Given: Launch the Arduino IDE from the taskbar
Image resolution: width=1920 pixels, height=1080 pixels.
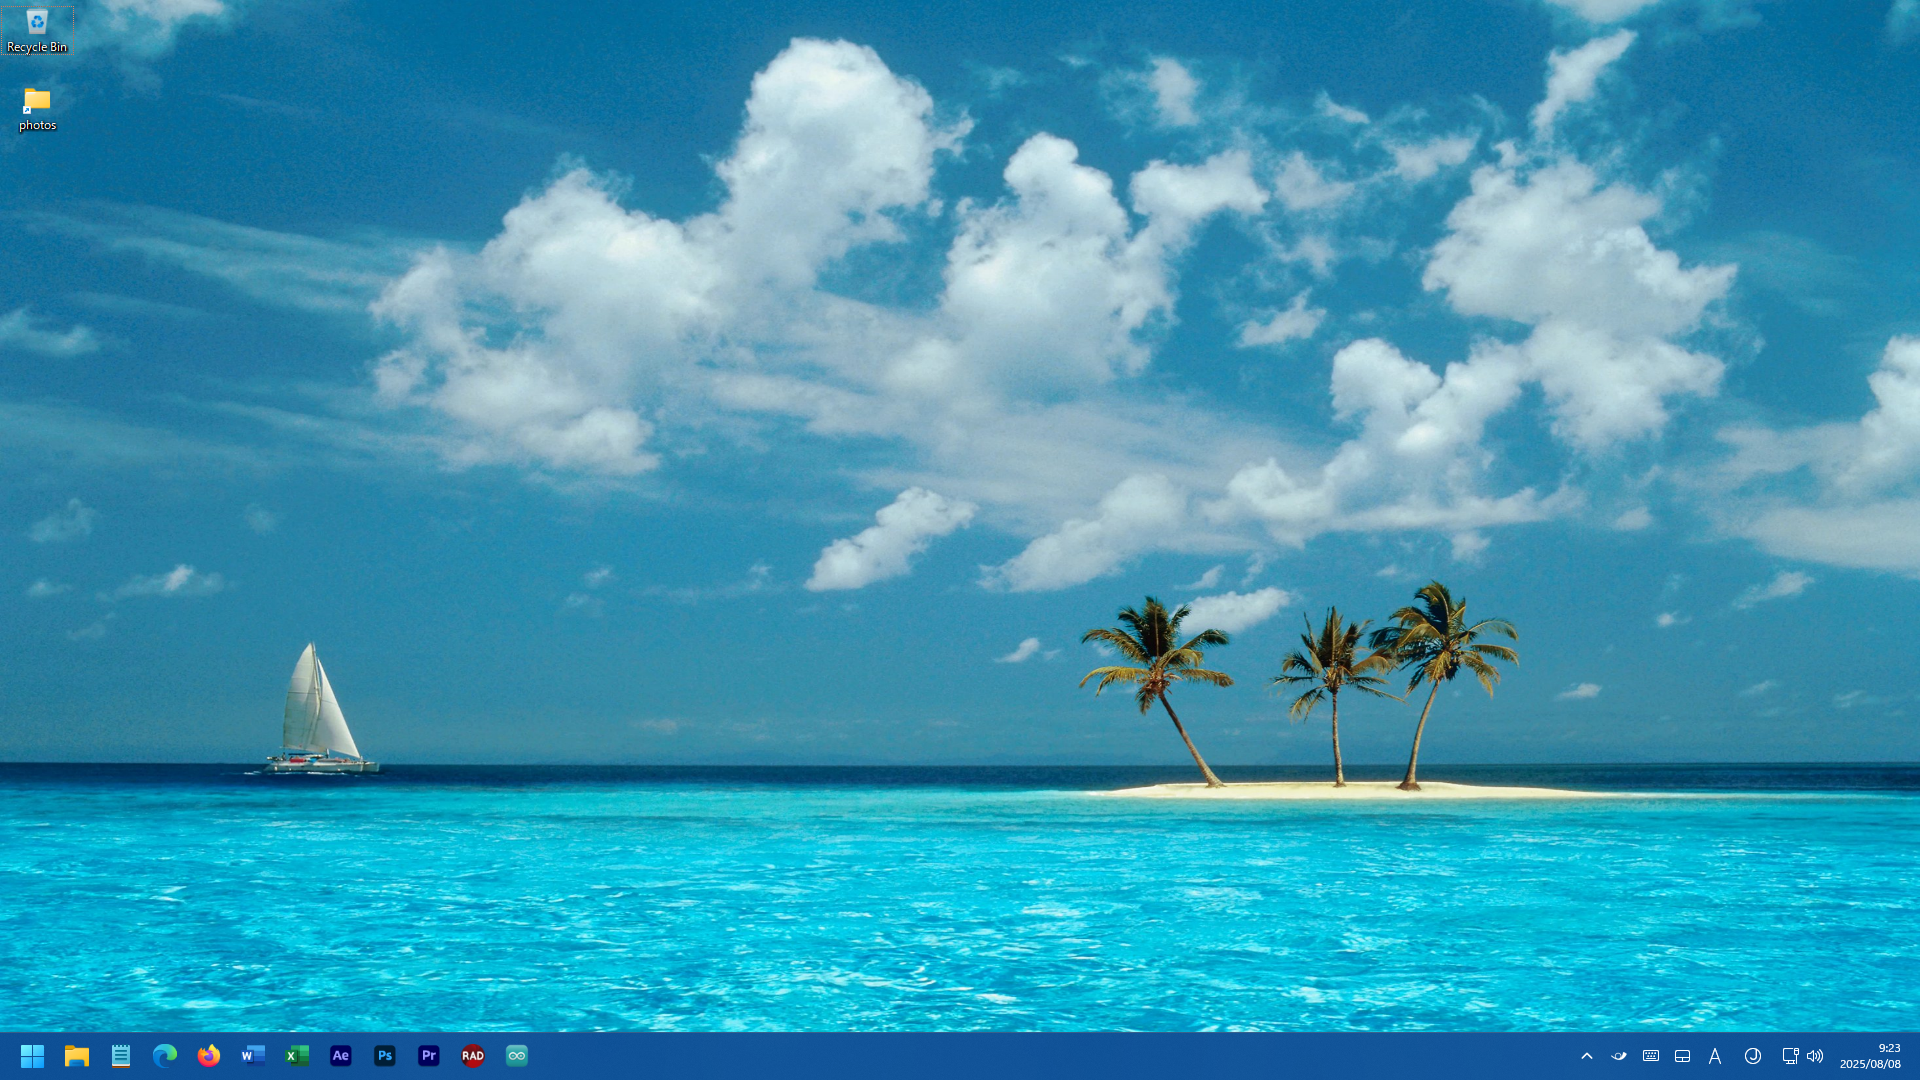Looking at the screenshot, I should coord(517,1056).
